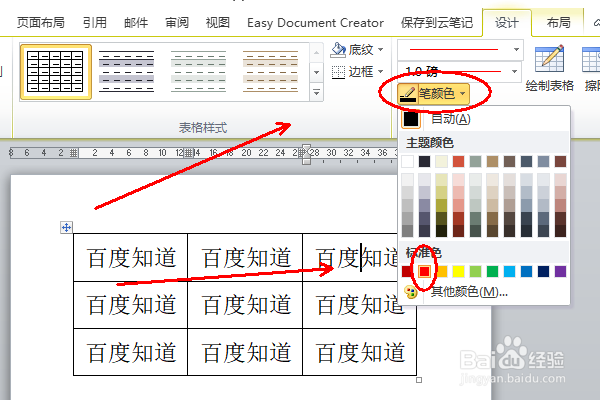Viewport: 600px width, 400px height.
Task: Apply the purple banded table style
Action: pos(126,72)
